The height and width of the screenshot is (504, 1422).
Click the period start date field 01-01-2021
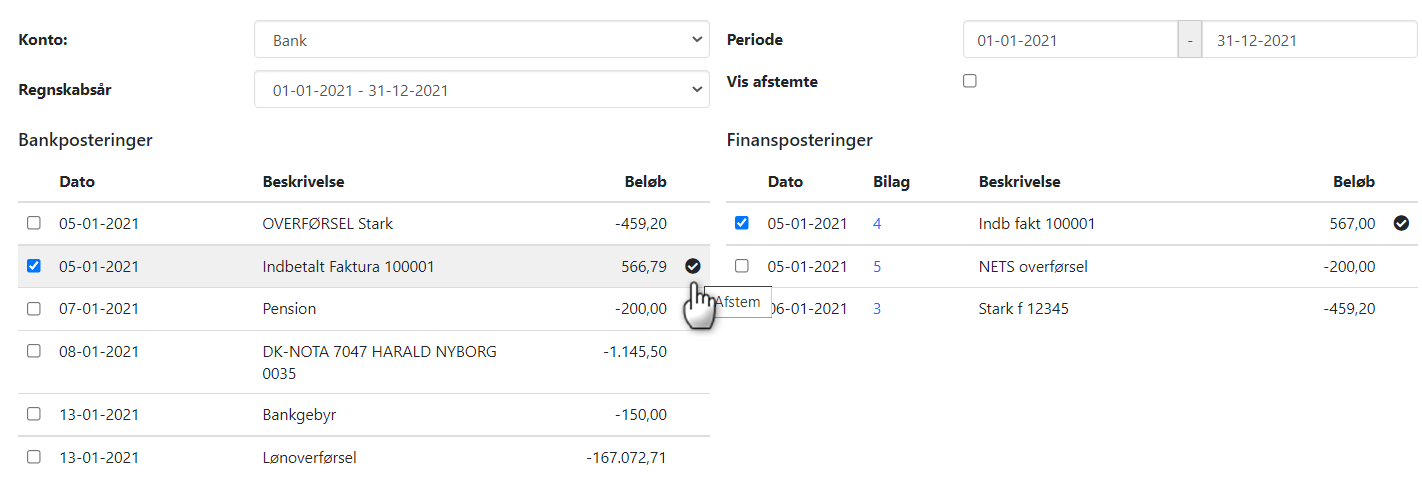point(1070,40)
